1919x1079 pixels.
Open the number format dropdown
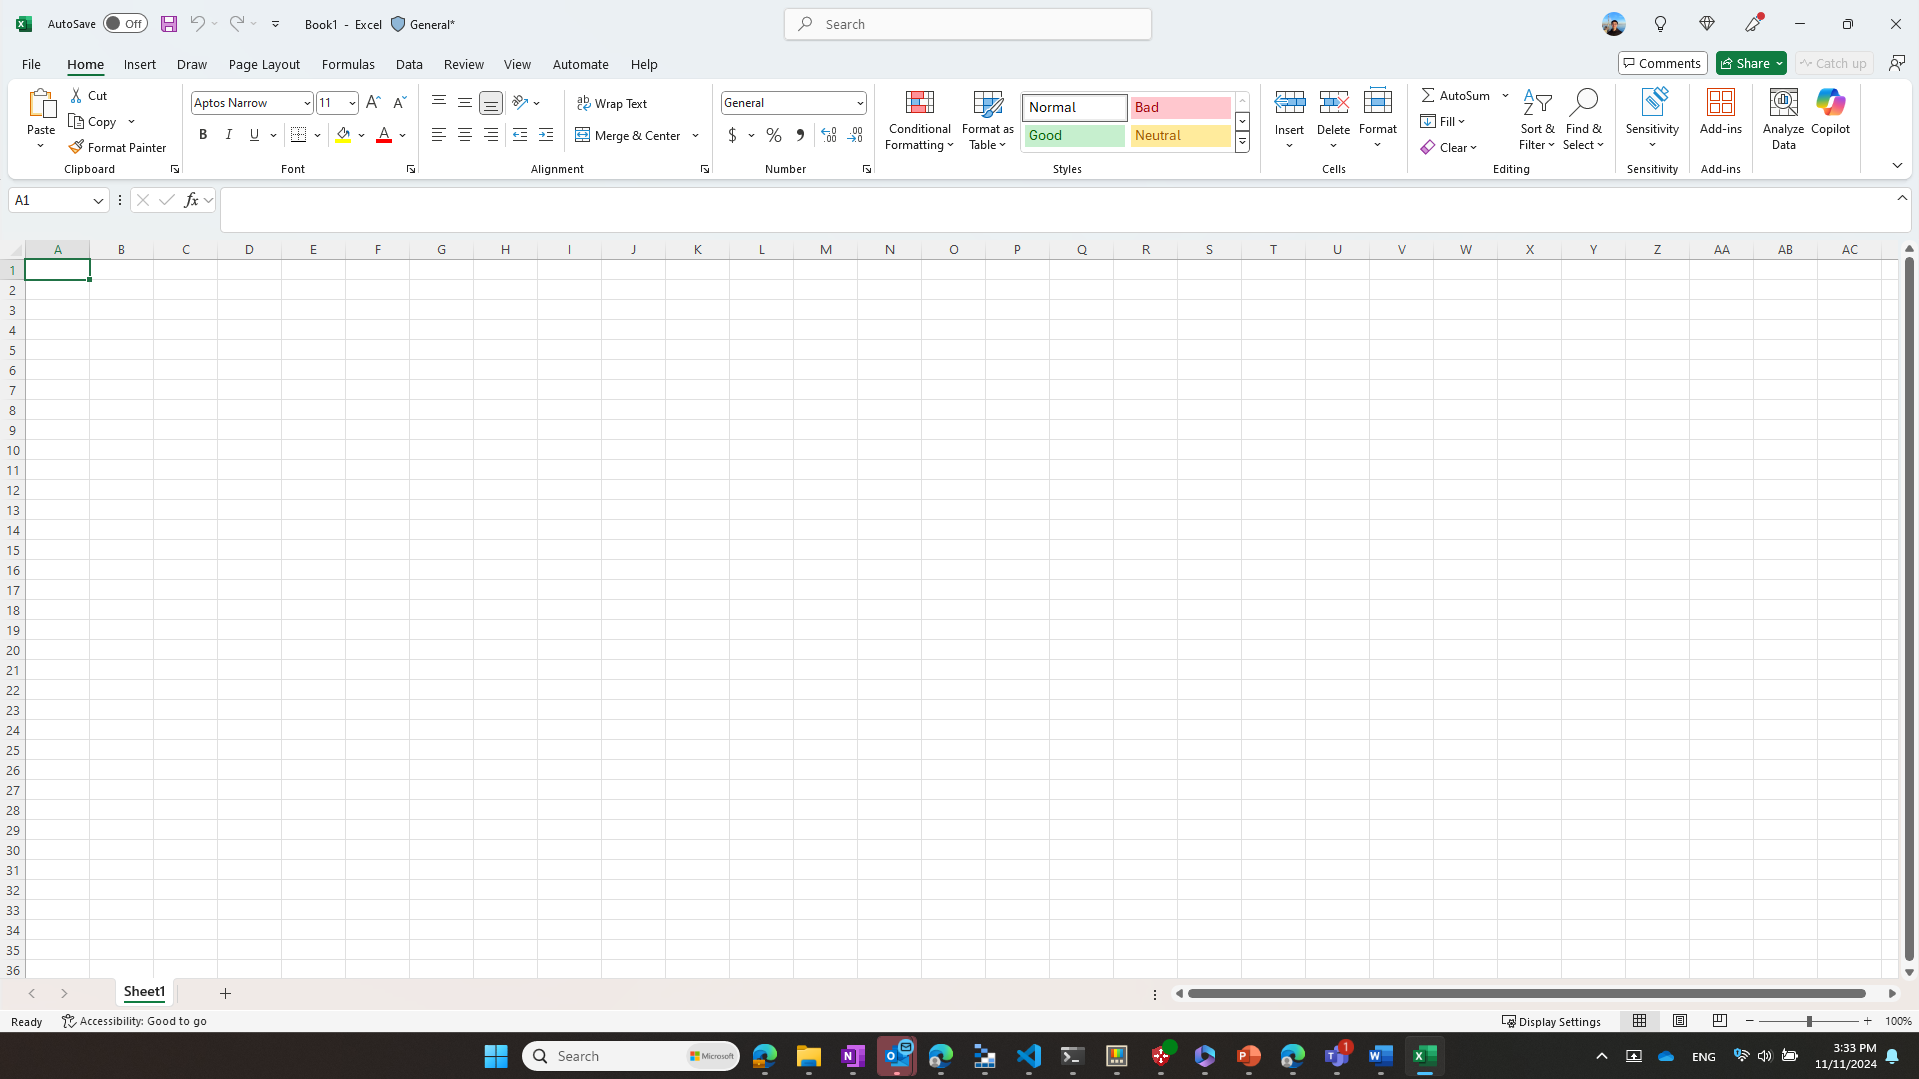point(858,102)
